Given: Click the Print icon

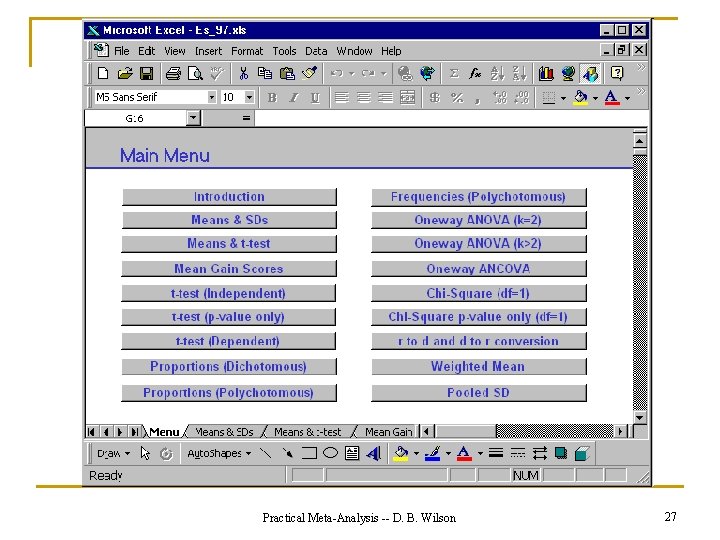Looking at the screenshot, I should click(x=173, y=73).
